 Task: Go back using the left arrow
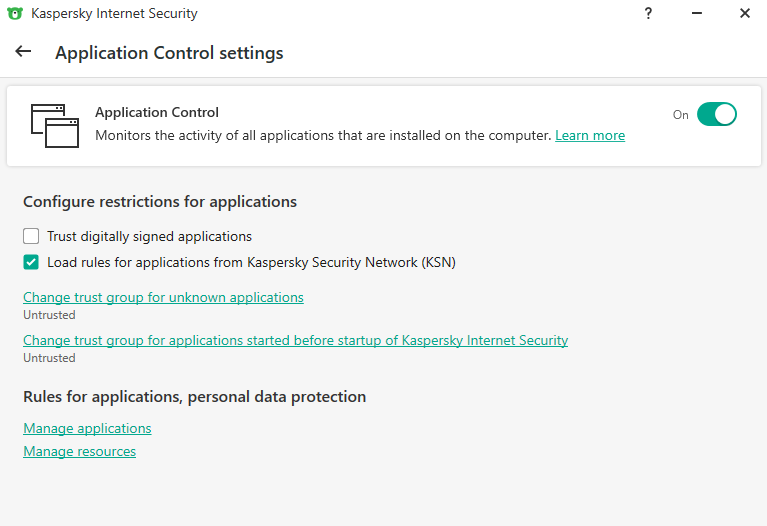23,52
